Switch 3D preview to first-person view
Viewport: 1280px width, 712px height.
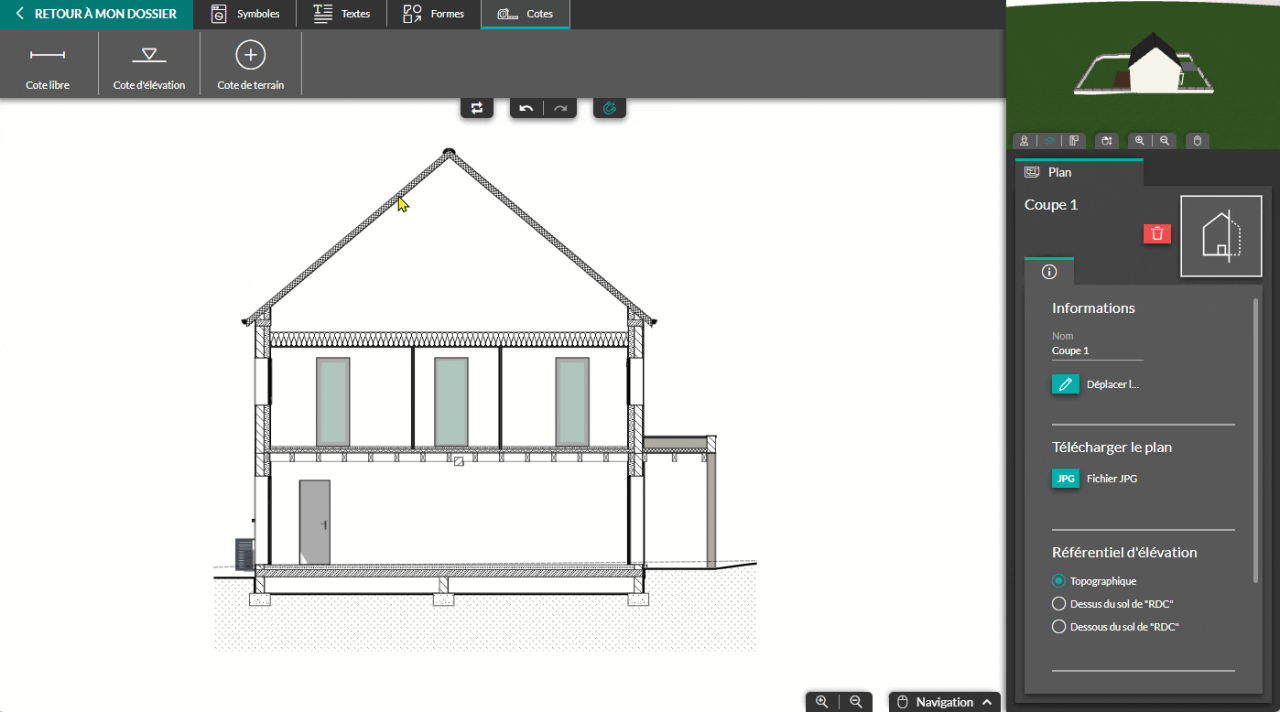click(x=1024, y=141)
